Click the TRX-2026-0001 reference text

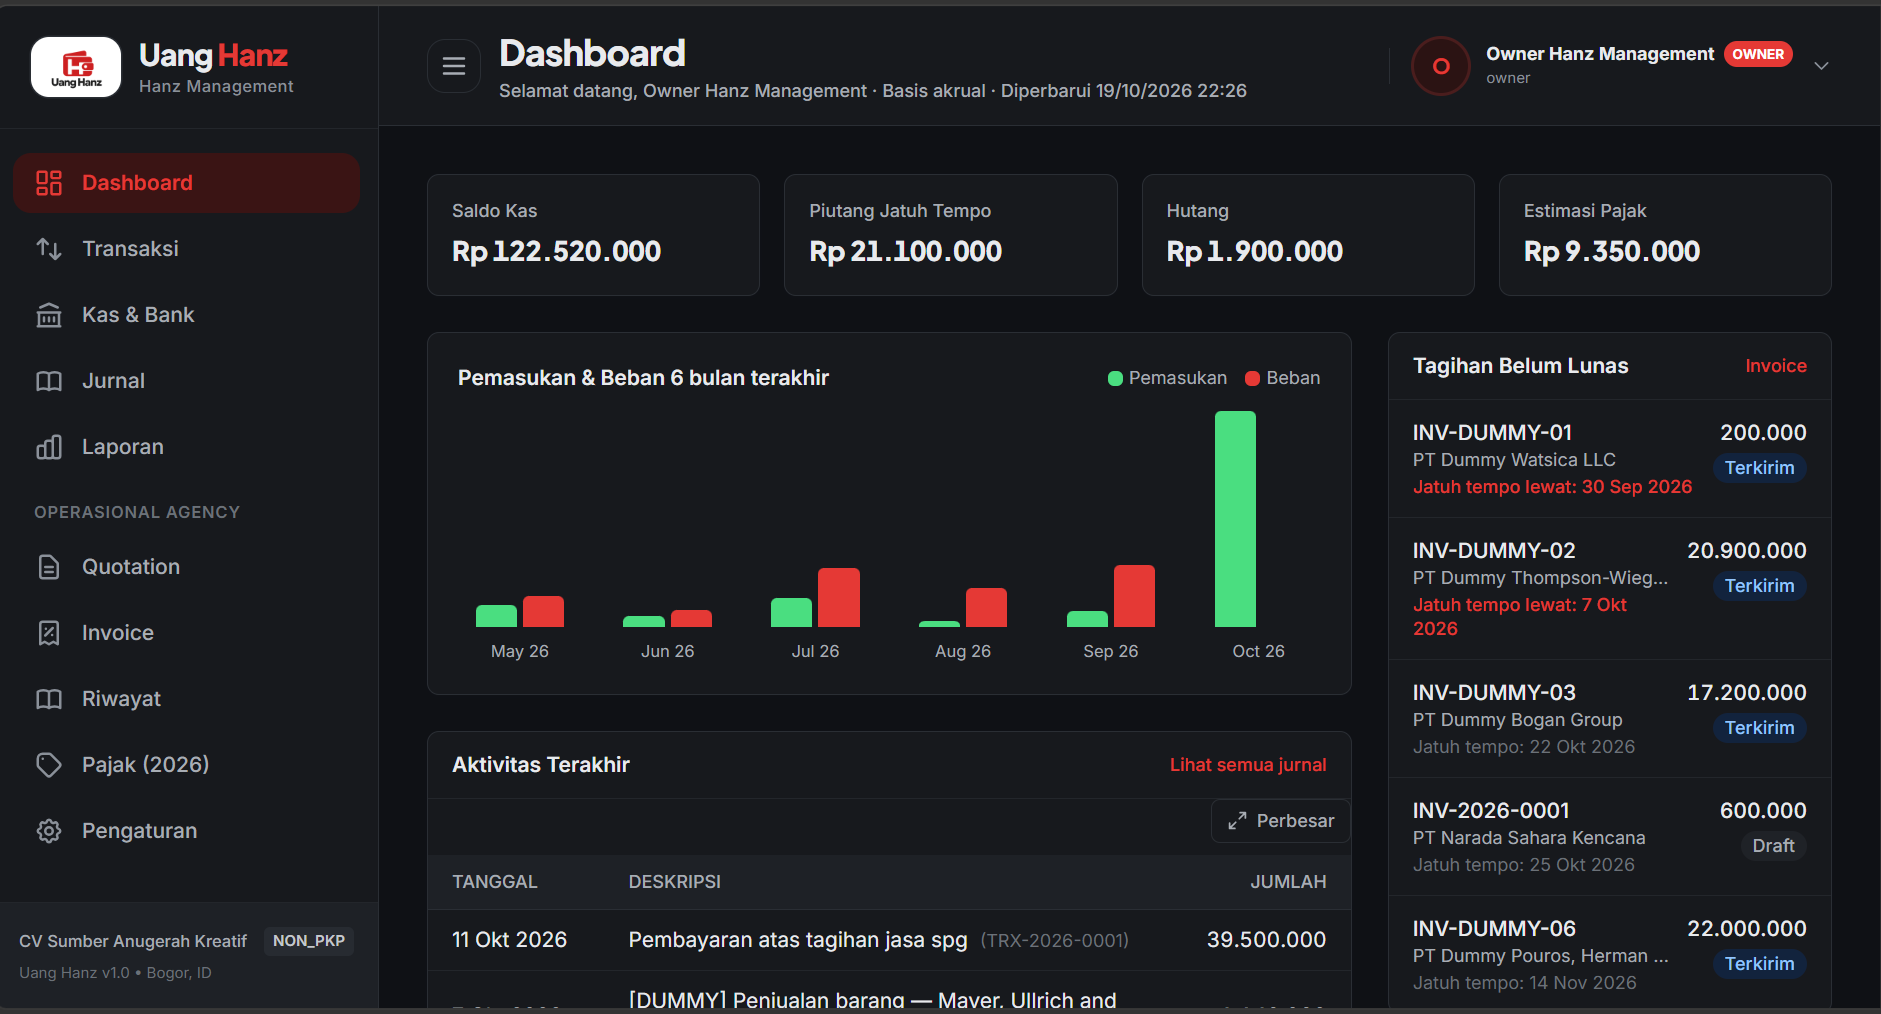(1054, 941)
